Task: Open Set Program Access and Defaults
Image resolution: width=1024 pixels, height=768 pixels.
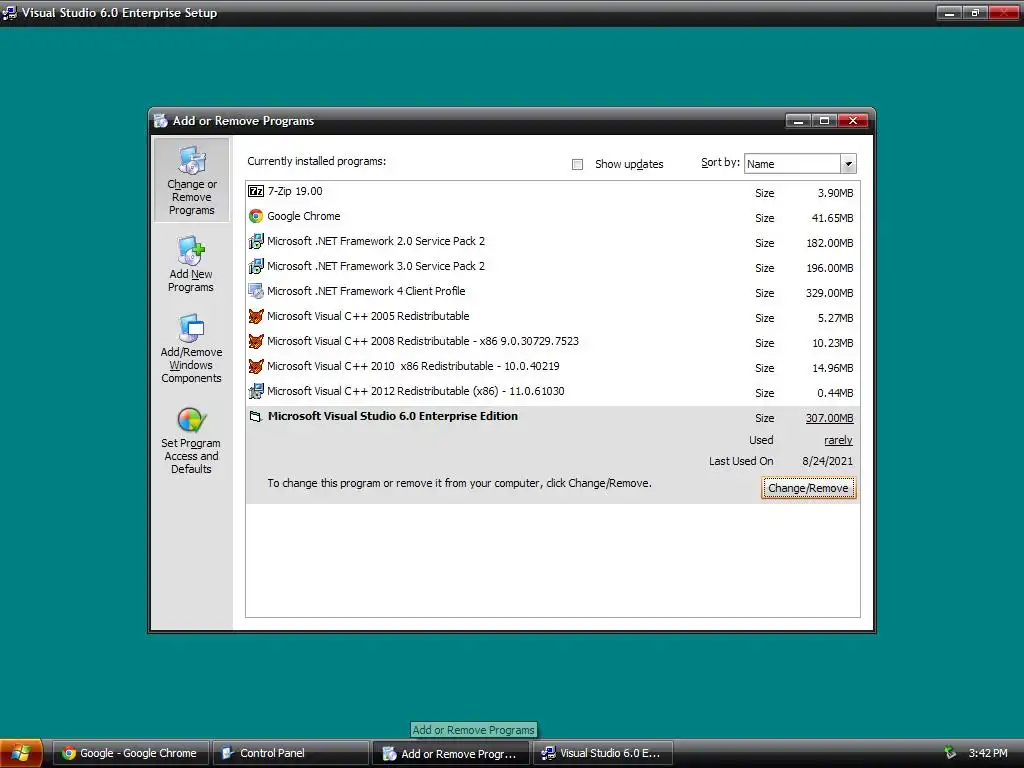Action: [x=191, y=440]
